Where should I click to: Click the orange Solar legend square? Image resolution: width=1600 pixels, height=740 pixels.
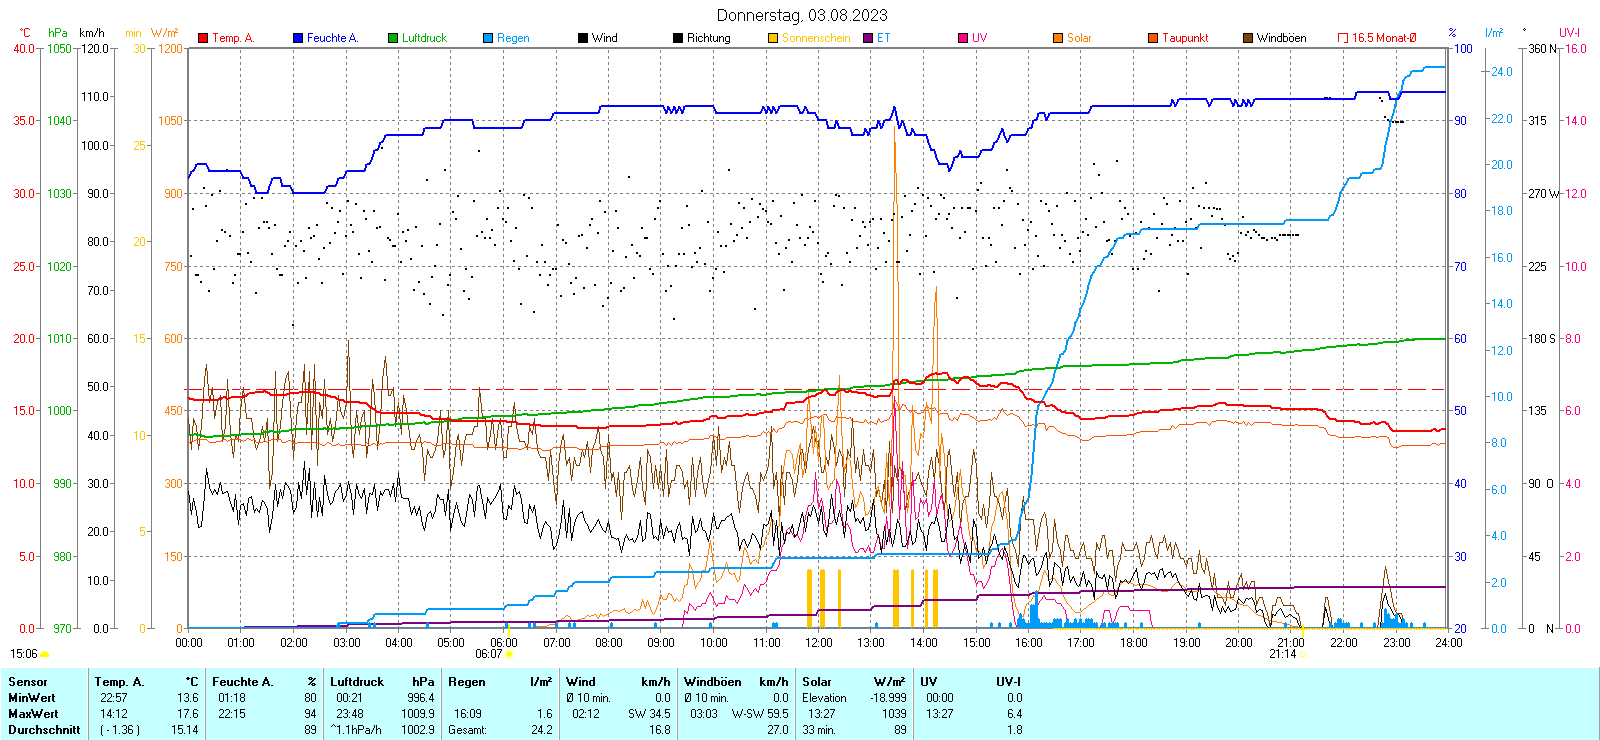coord(1058,38)
